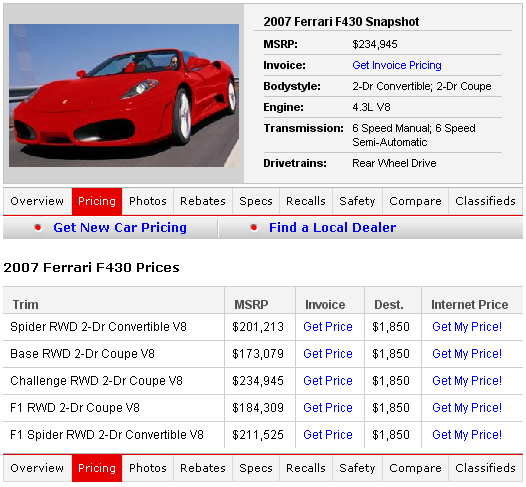Select the snapshot MSRP value $234,945

375,44
